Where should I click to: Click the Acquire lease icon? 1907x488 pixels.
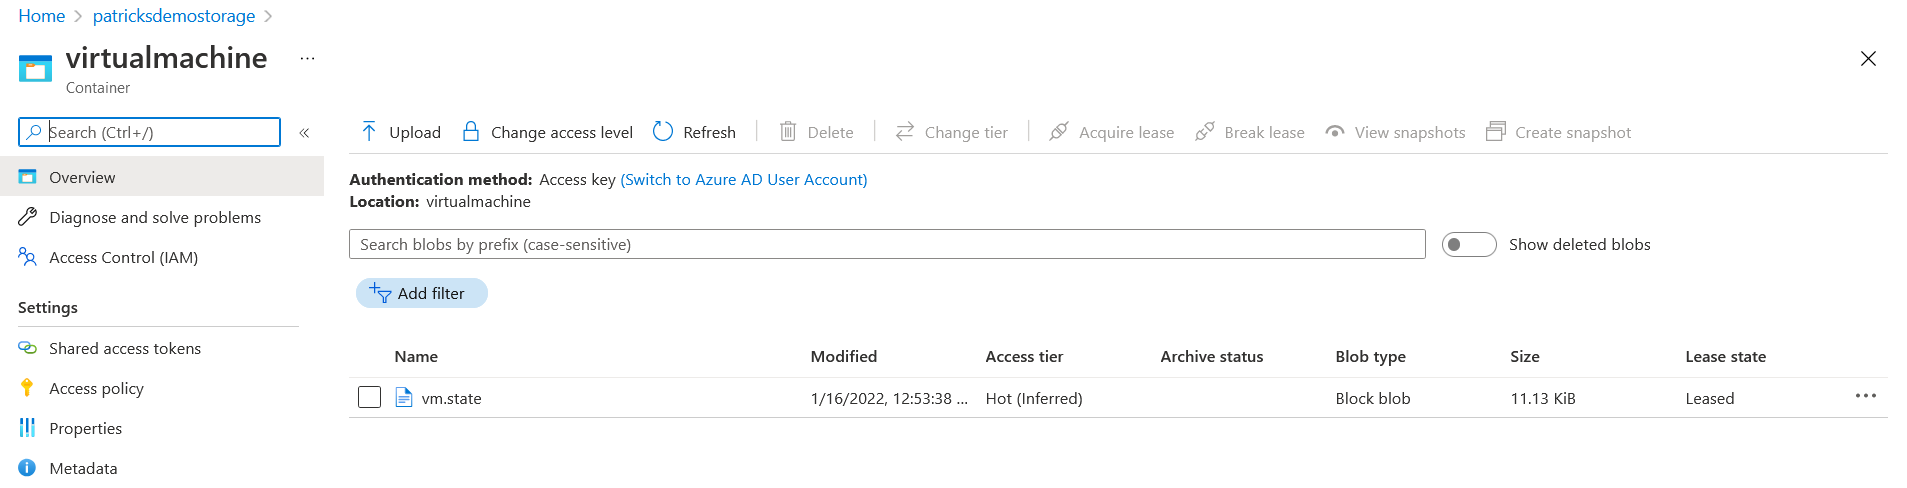(1059, 132)
